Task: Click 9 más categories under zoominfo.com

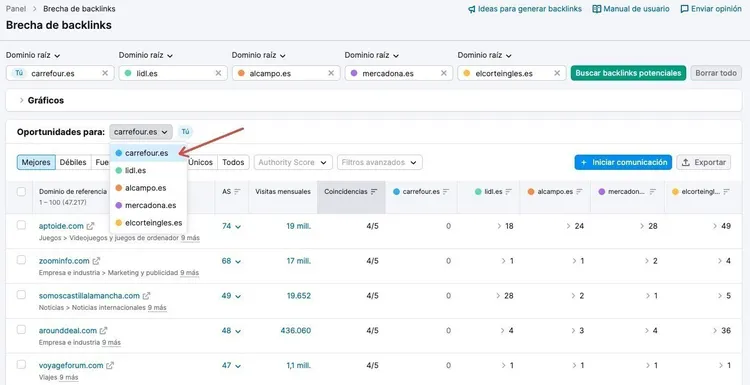Action: 189,273
